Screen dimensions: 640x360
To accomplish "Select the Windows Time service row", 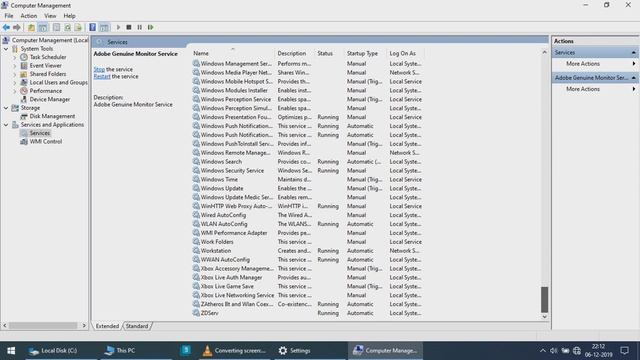I will coord(307,180).
